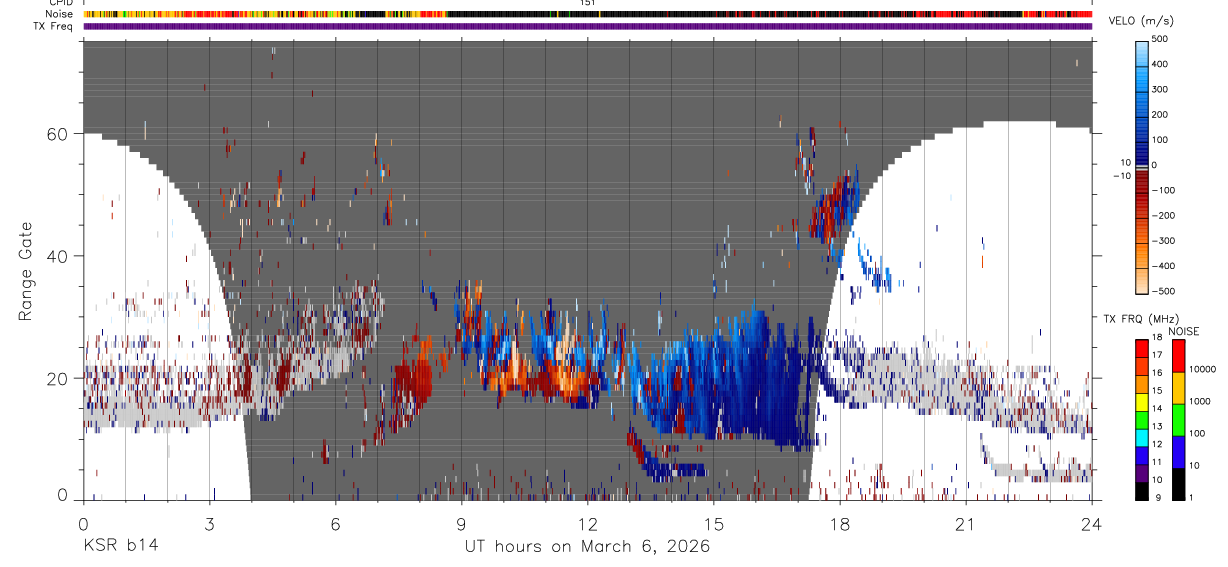Click the y-axis tick label 20
Image resolution: width=1228 pixels, height=567 pixels.
[57, 378]
